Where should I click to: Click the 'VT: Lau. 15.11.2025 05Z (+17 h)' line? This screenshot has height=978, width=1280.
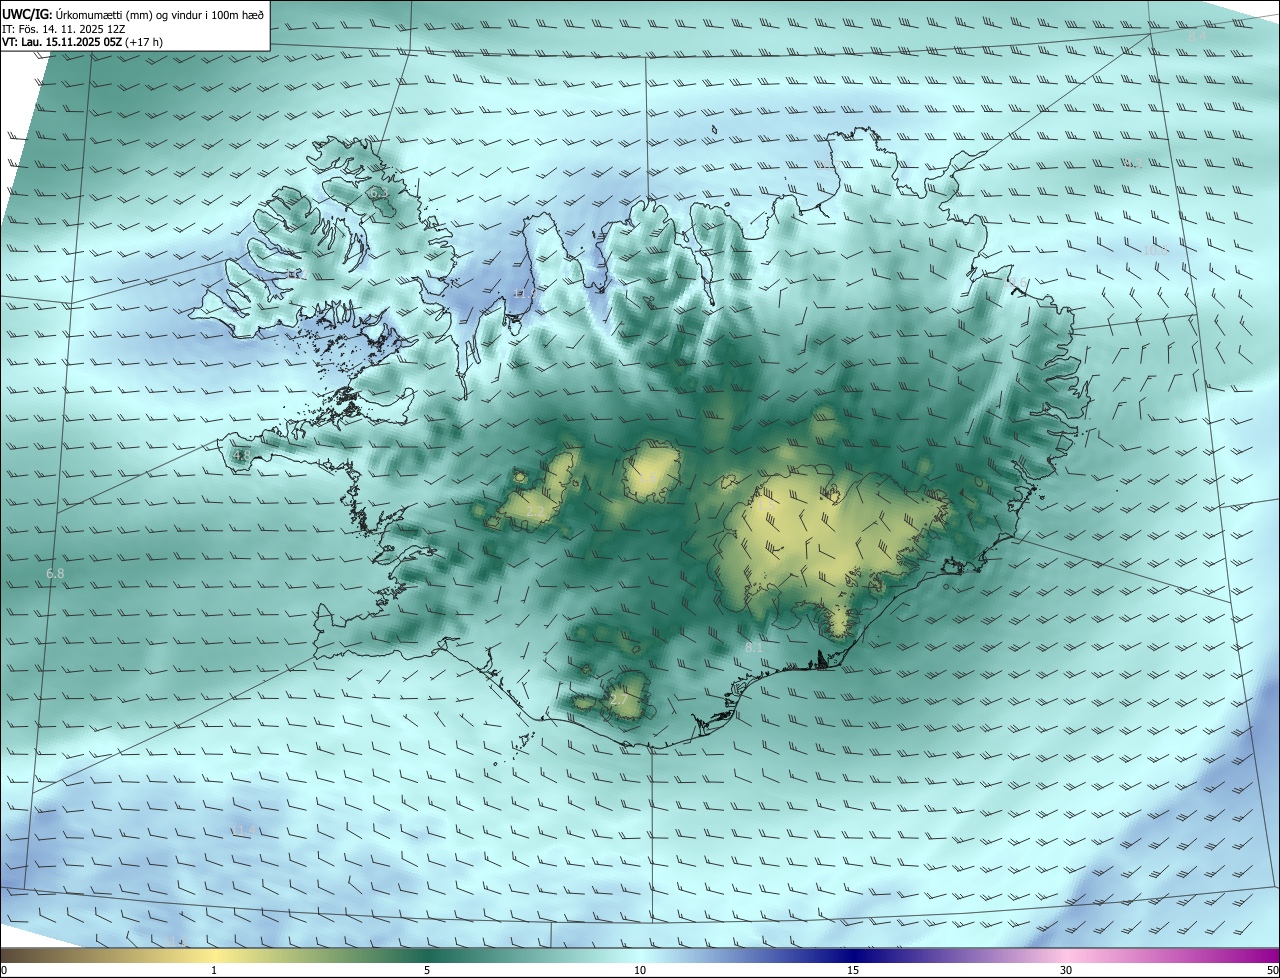82,42
